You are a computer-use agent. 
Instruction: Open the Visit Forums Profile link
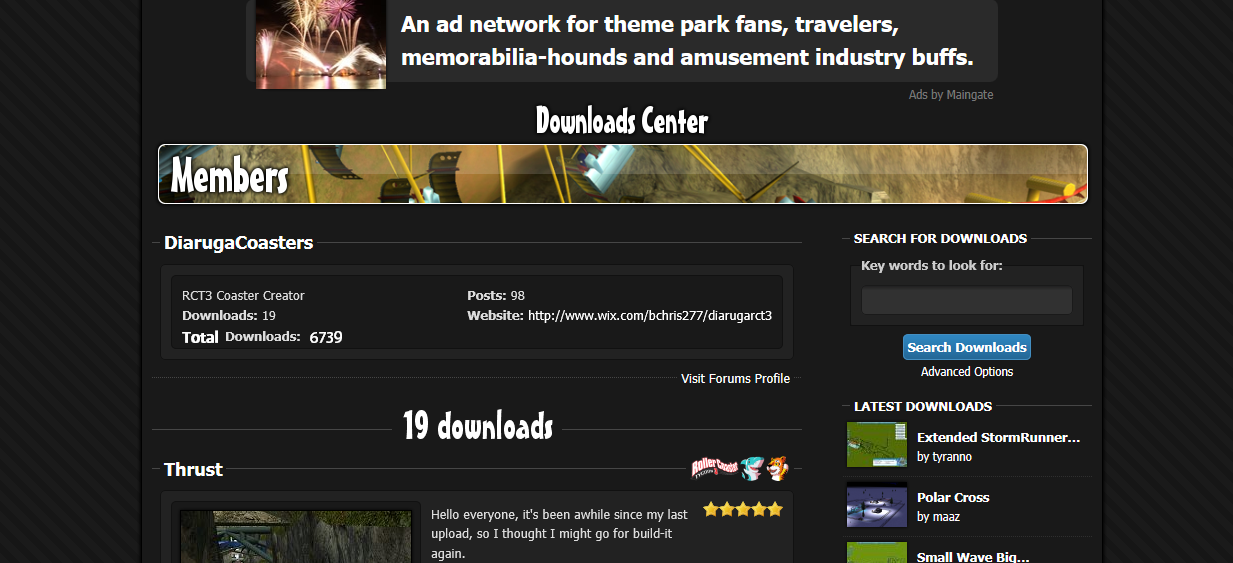tap(735, 379)
